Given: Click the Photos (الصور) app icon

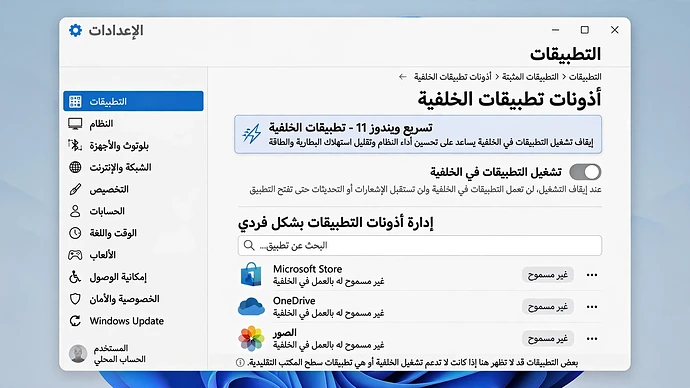Looking at the screenshot, I should (x=251, y=338).
